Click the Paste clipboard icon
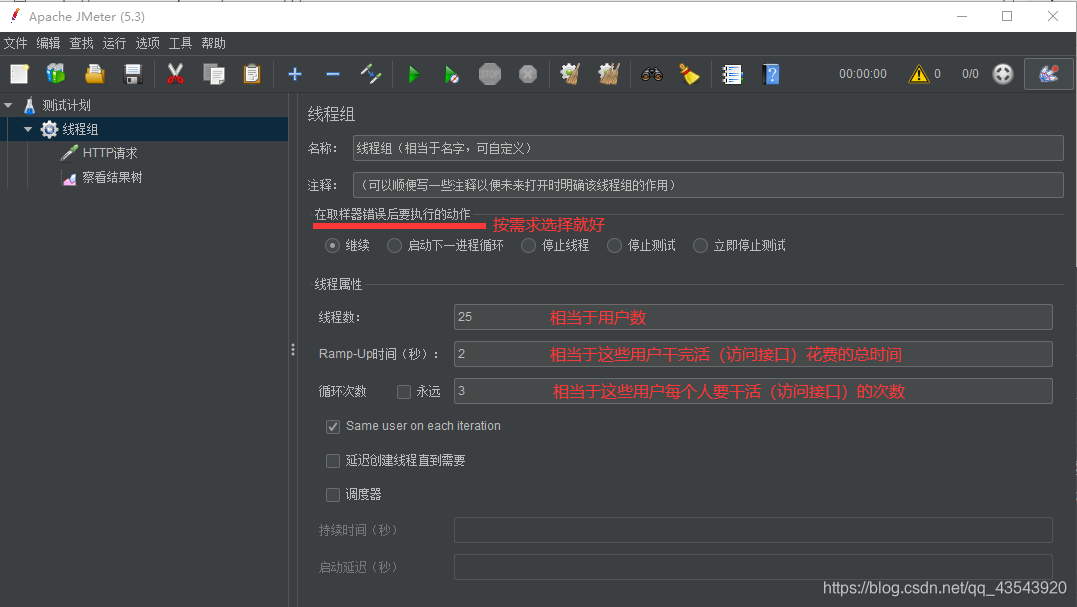Viewport: 1077px width, 607px height. point(252,74)
